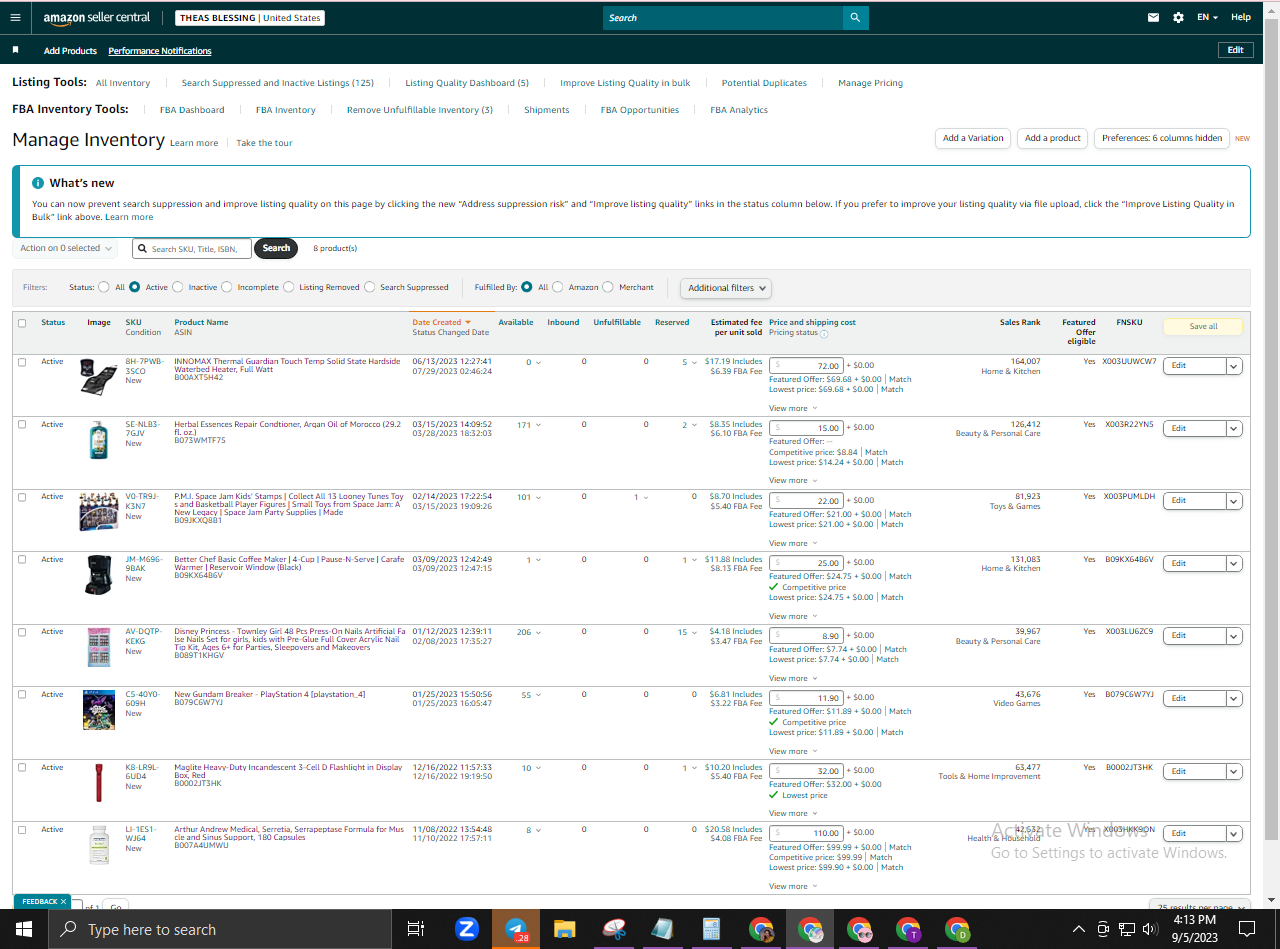Open Windows Start menu

[23, 929]
